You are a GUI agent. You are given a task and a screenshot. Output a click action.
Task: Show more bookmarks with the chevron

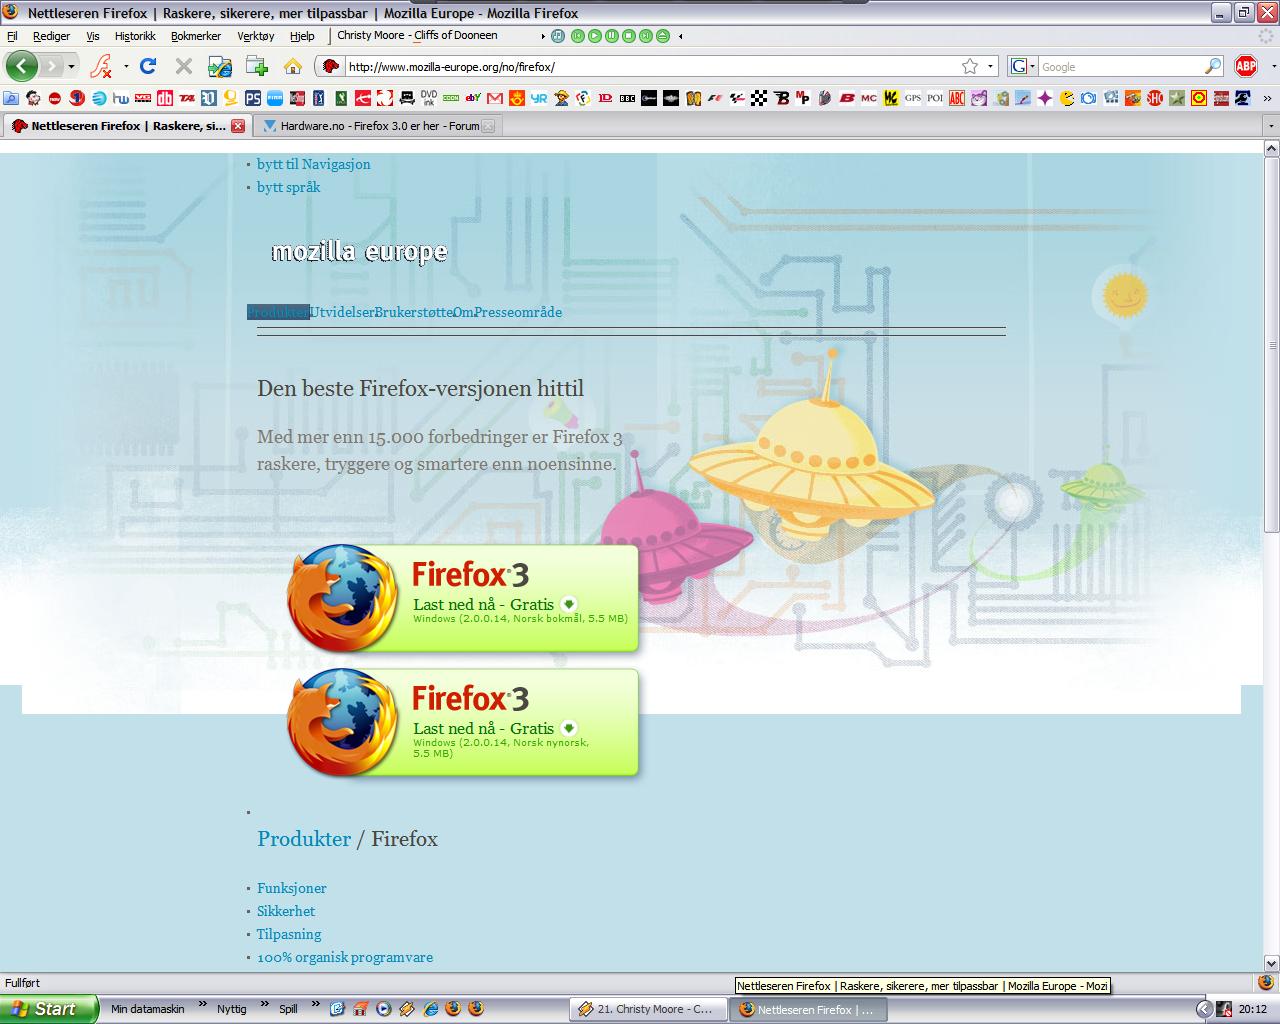click(x=1267, y=98)
